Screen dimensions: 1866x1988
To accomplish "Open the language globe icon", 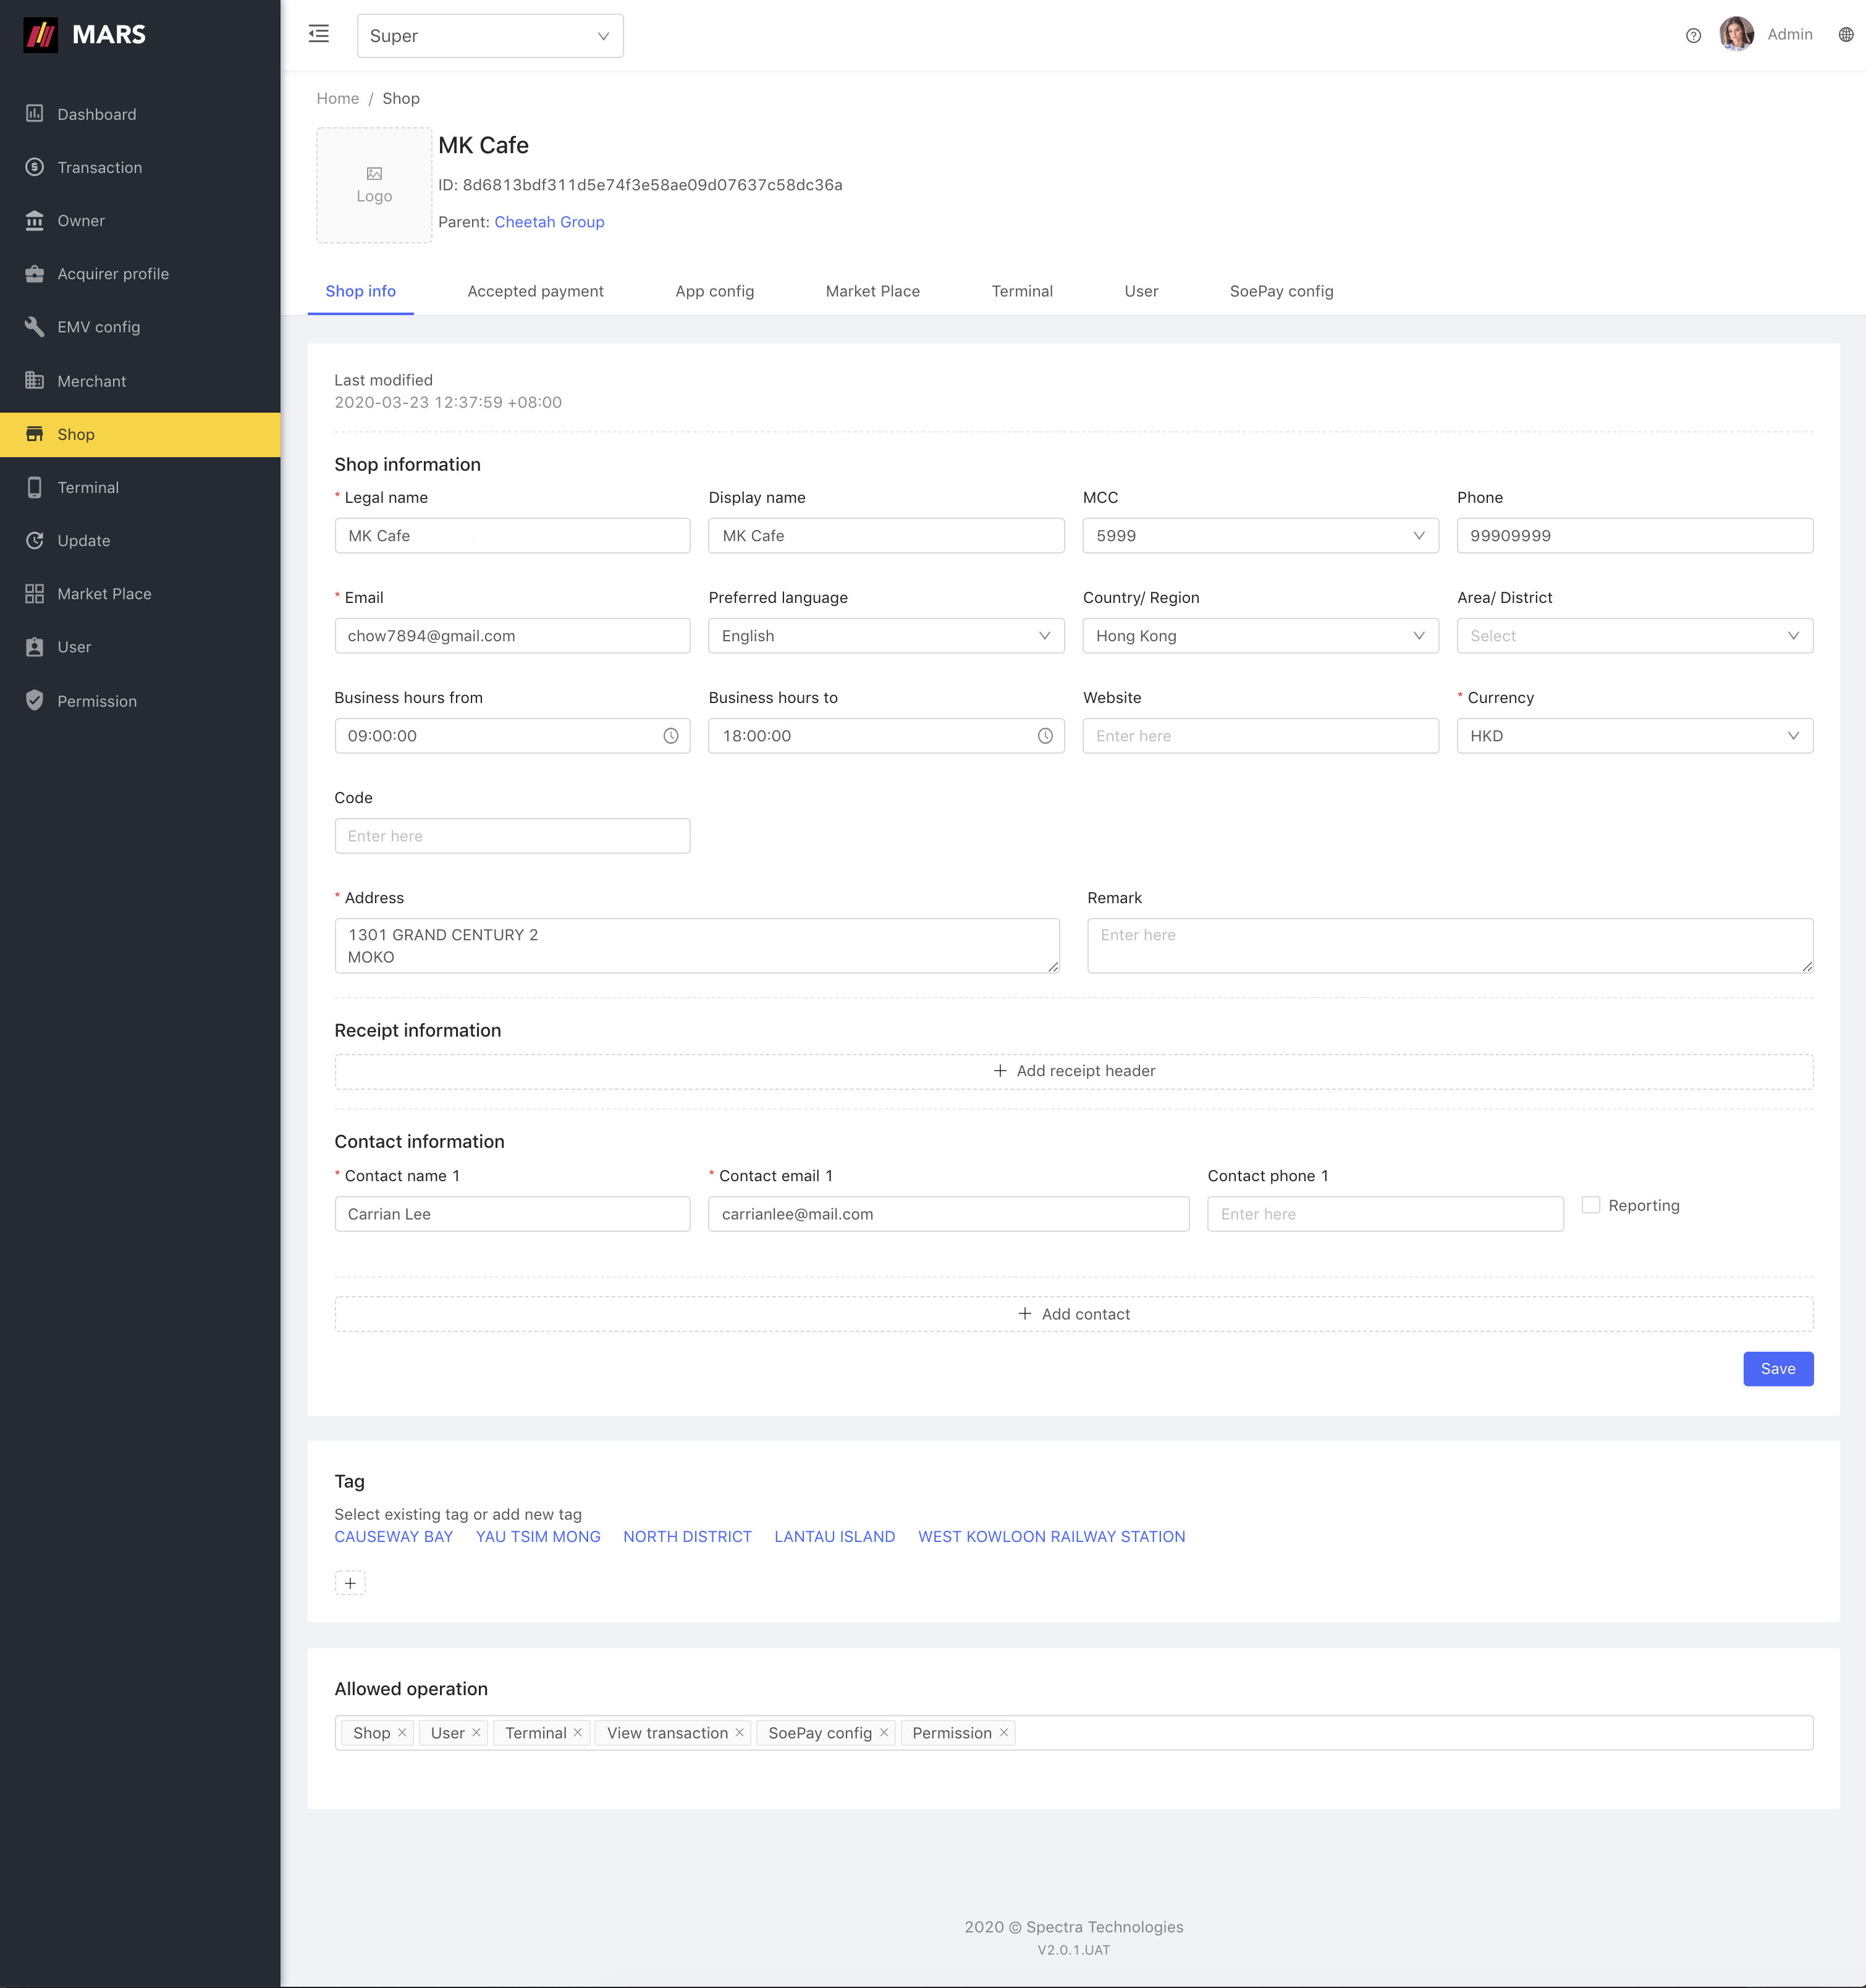I will tap(1845, 35).
